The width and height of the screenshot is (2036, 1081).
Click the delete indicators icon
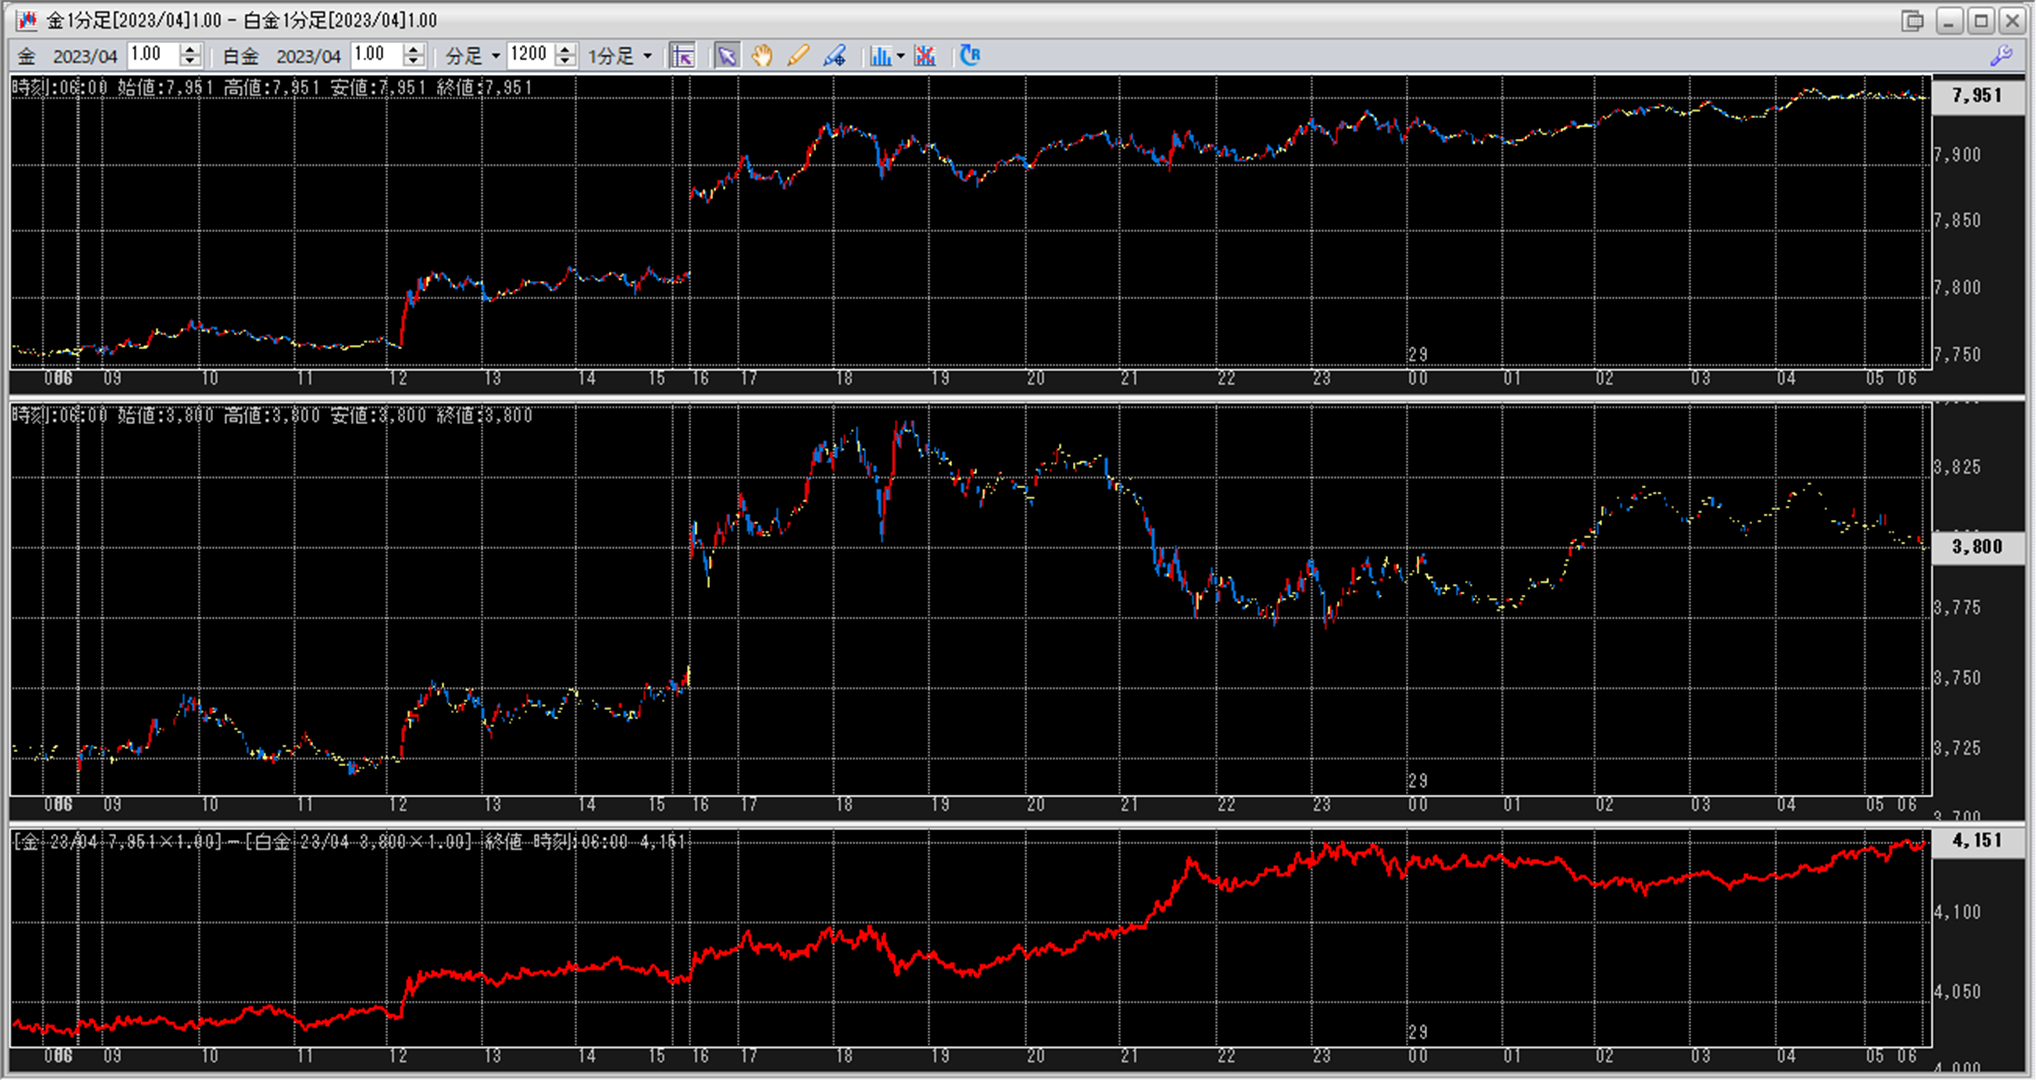[x=925, y=56]
